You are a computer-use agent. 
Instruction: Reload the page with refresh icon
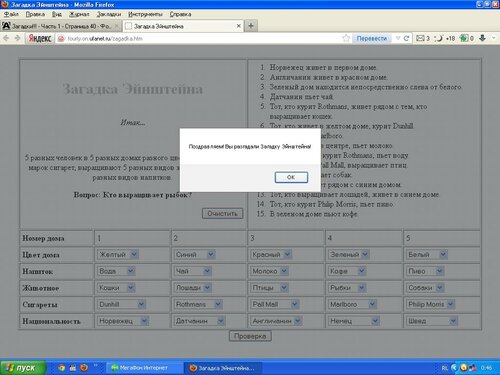coord(406,38)
